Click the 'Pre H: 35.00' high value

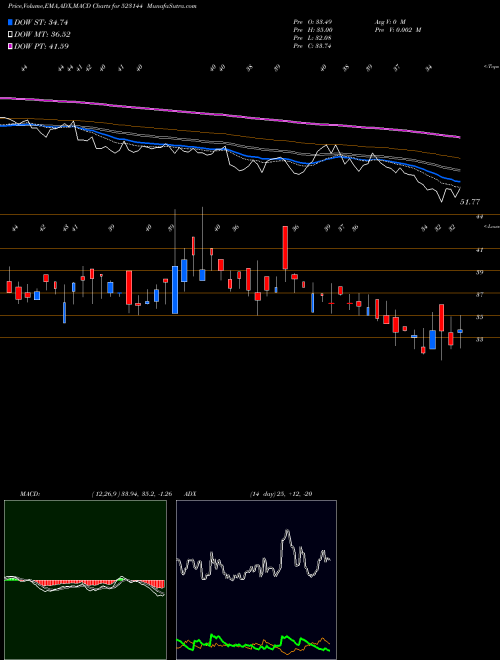(x=313, y=30)
